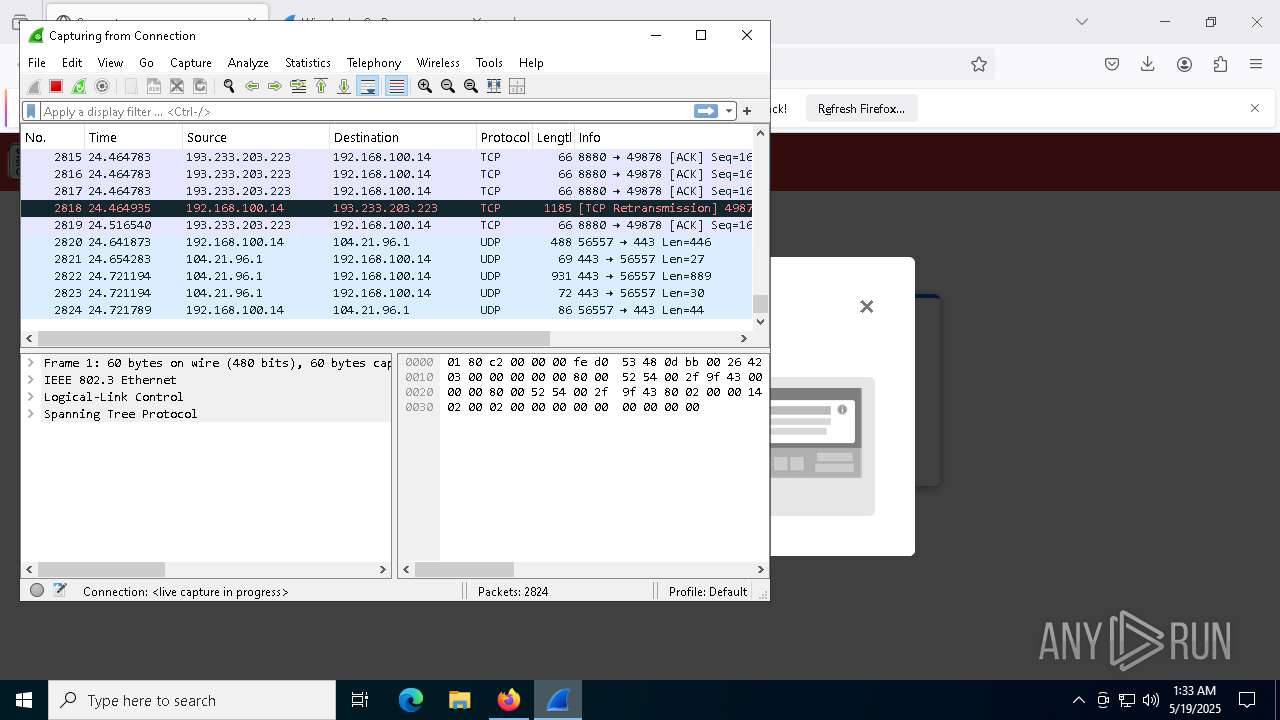This screenshot has height=720, width=1280.
Task: Open display filter bookmarks icon
Action: [31, 111]
